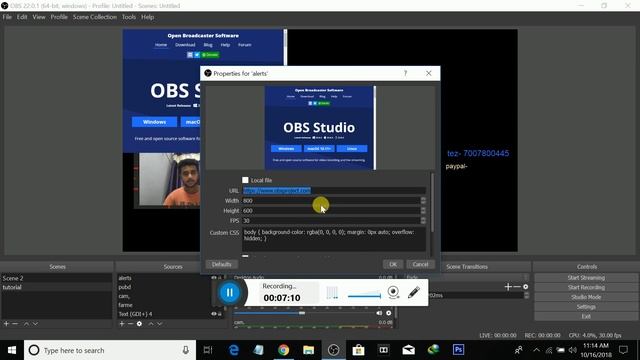Toggle lock on alerts source
Viewport: 640px width, 360px height.
220,278
